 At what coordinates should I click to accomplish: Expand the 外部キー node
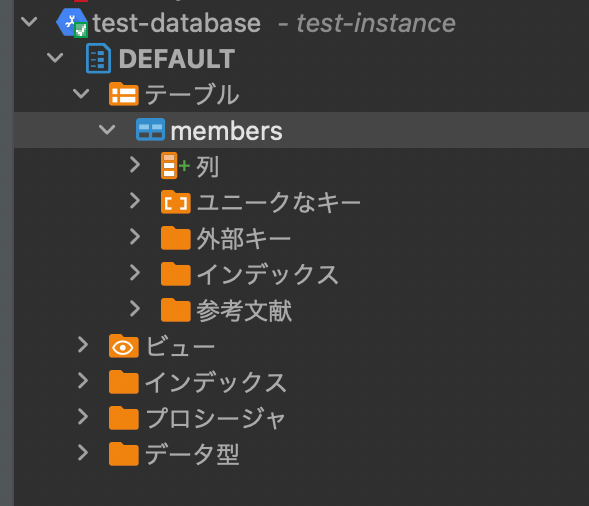tap(135, 237)
